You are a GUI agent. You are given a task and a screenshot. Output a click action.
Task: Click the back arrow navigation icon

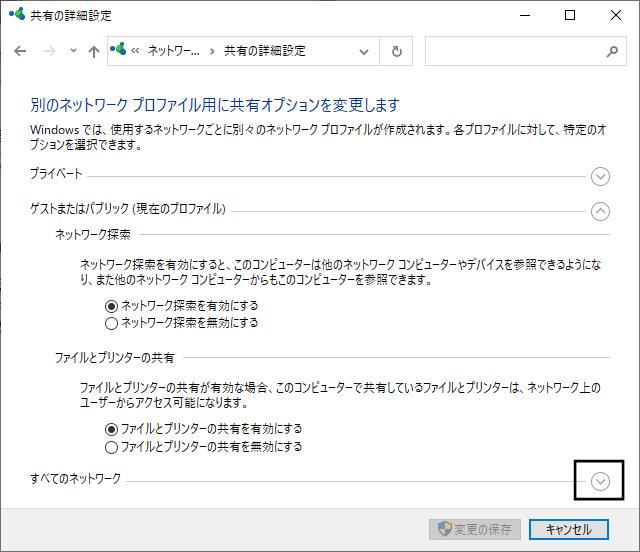[x=20, y=51]
